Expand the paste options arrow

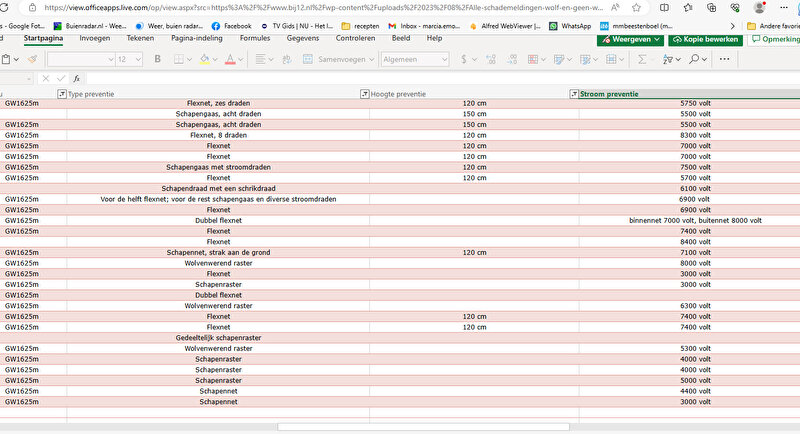16,60
